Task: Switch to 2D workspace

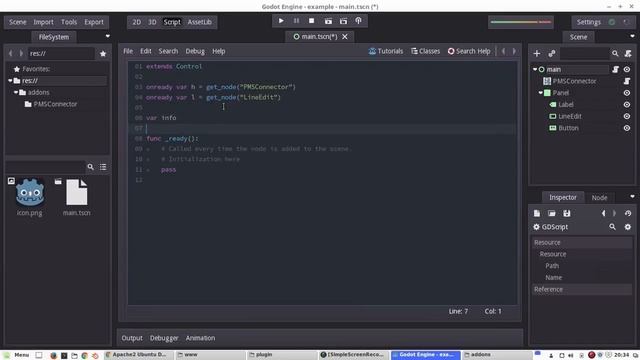Action: (x=136, y=22)
